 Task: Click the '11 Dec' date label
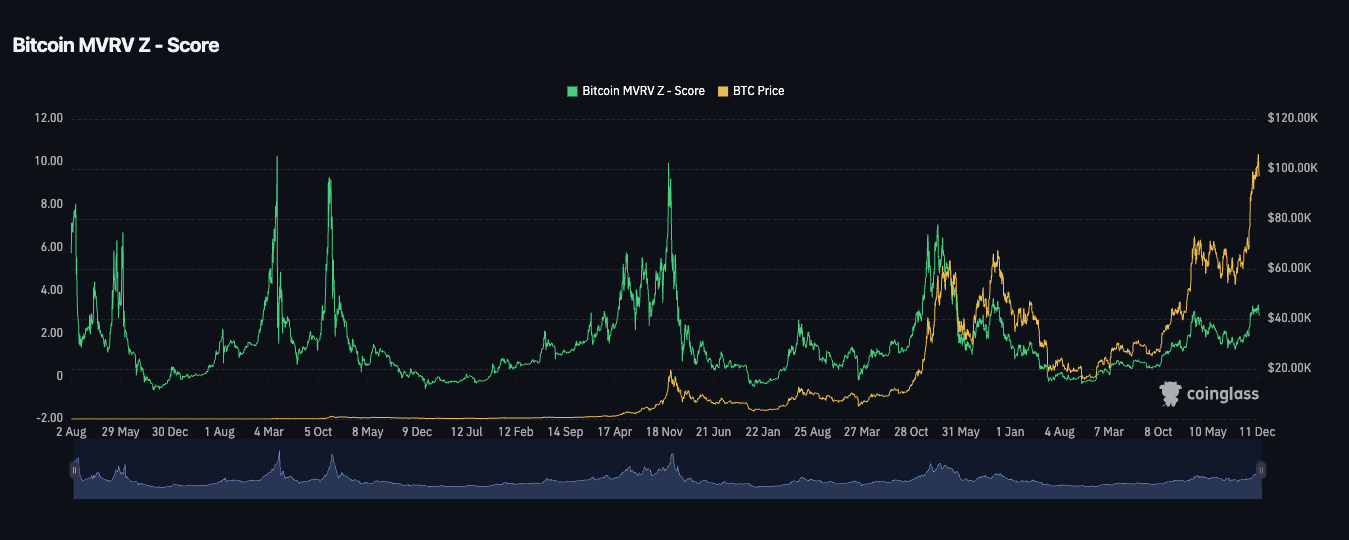(1258, 432)
